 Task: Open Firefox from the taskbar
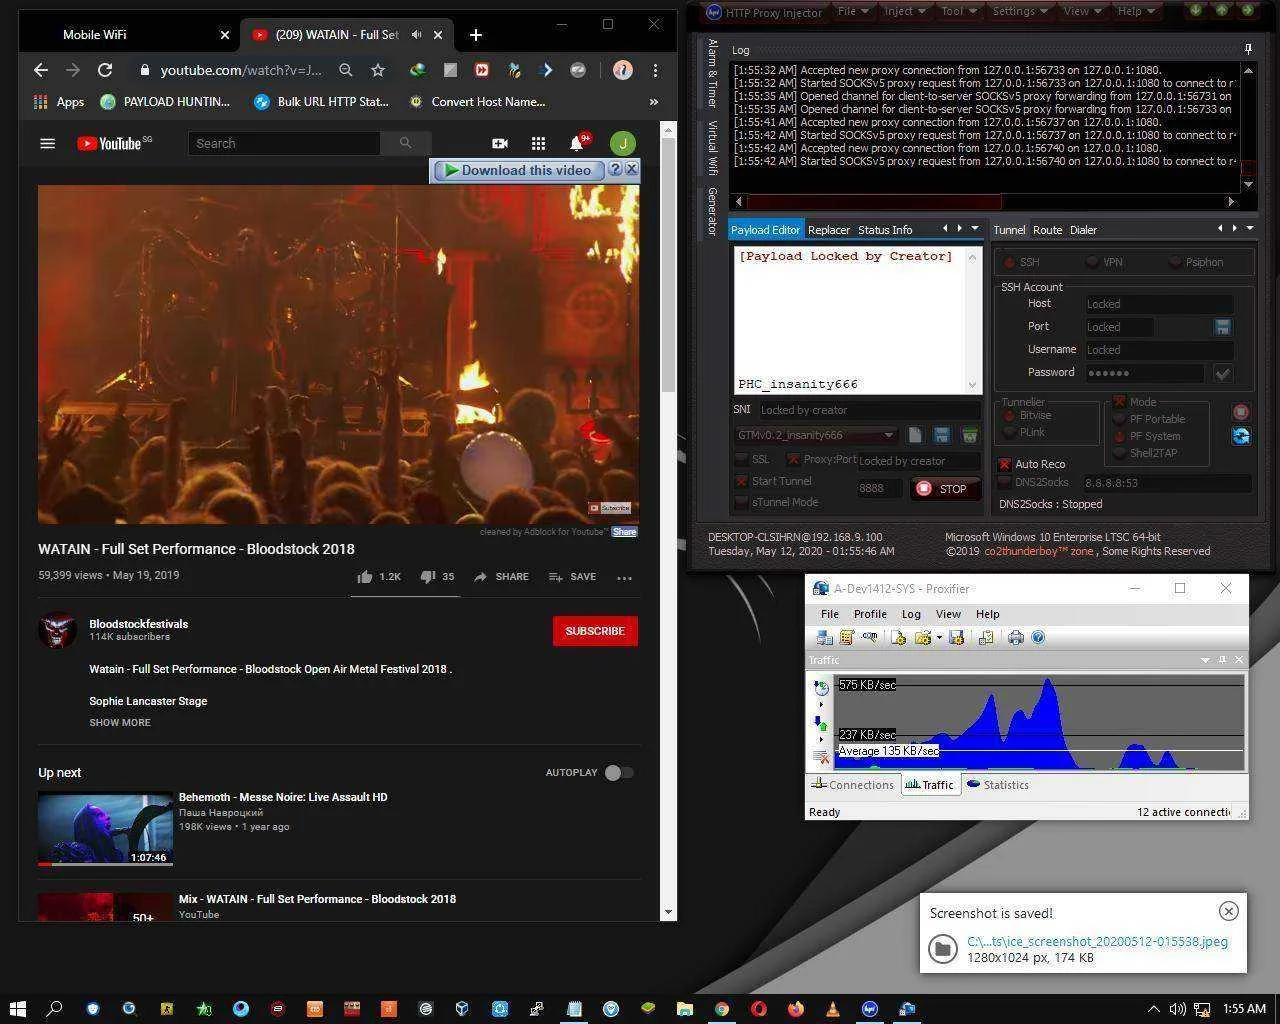point(796,1008)
